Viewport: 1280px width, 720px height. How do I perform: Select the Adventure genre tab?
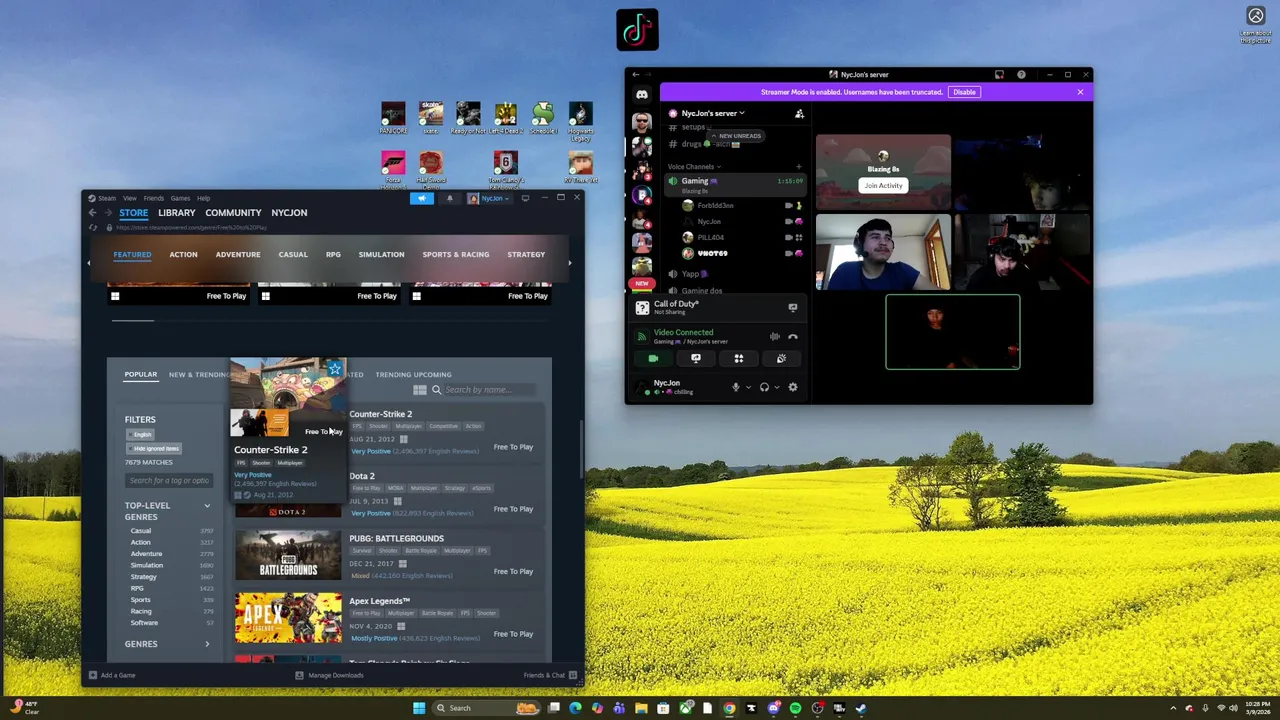click(x=238, y=254)
